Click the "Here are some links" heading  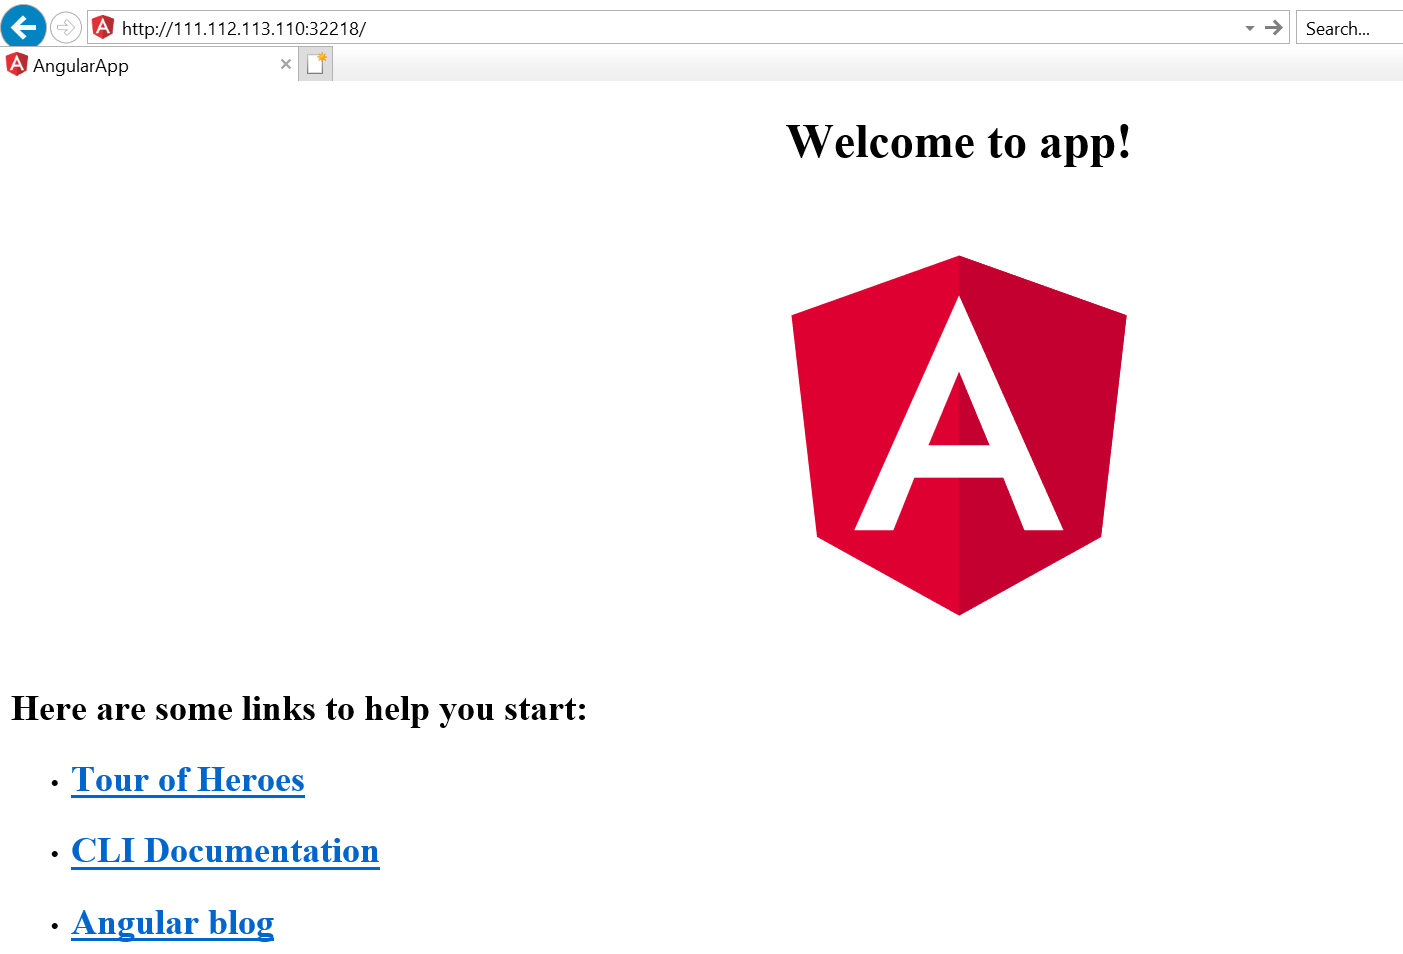tap(299, 709)
